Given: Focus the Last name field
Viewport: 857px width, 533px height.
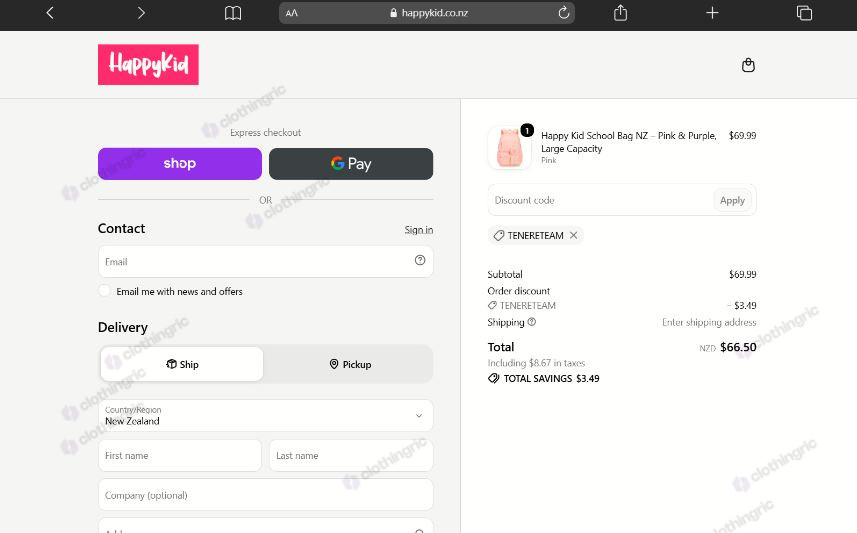Looking at the screenshot, I should click(x=351, y=455).
